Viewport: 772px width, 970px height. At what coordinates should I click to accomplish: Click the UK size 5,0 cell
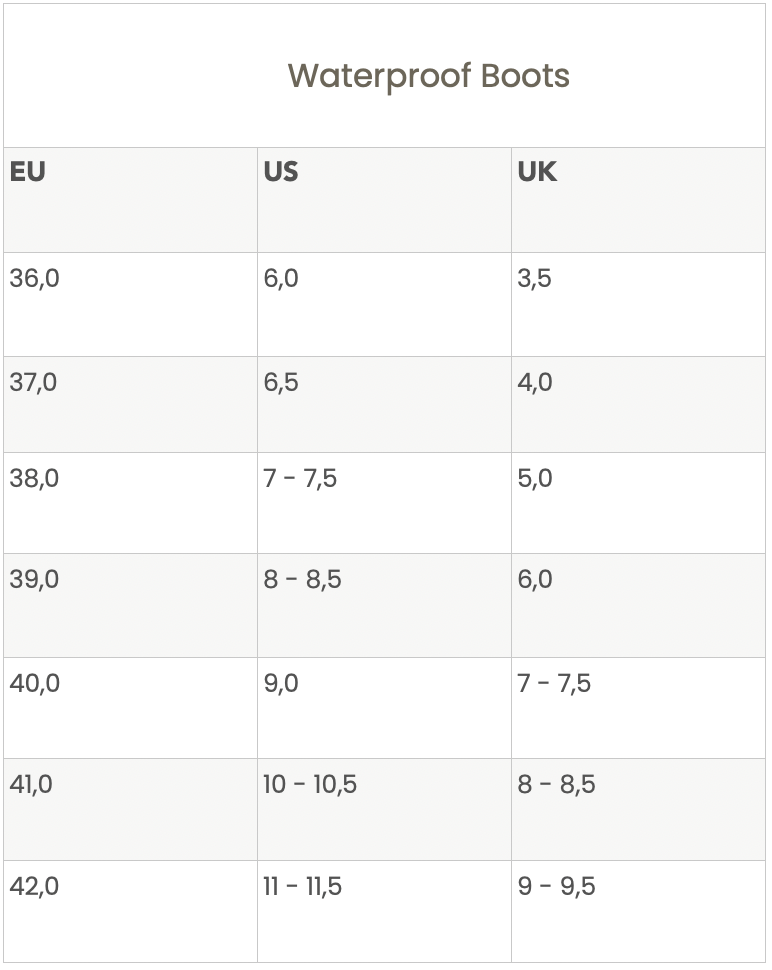tap(535, 478)
